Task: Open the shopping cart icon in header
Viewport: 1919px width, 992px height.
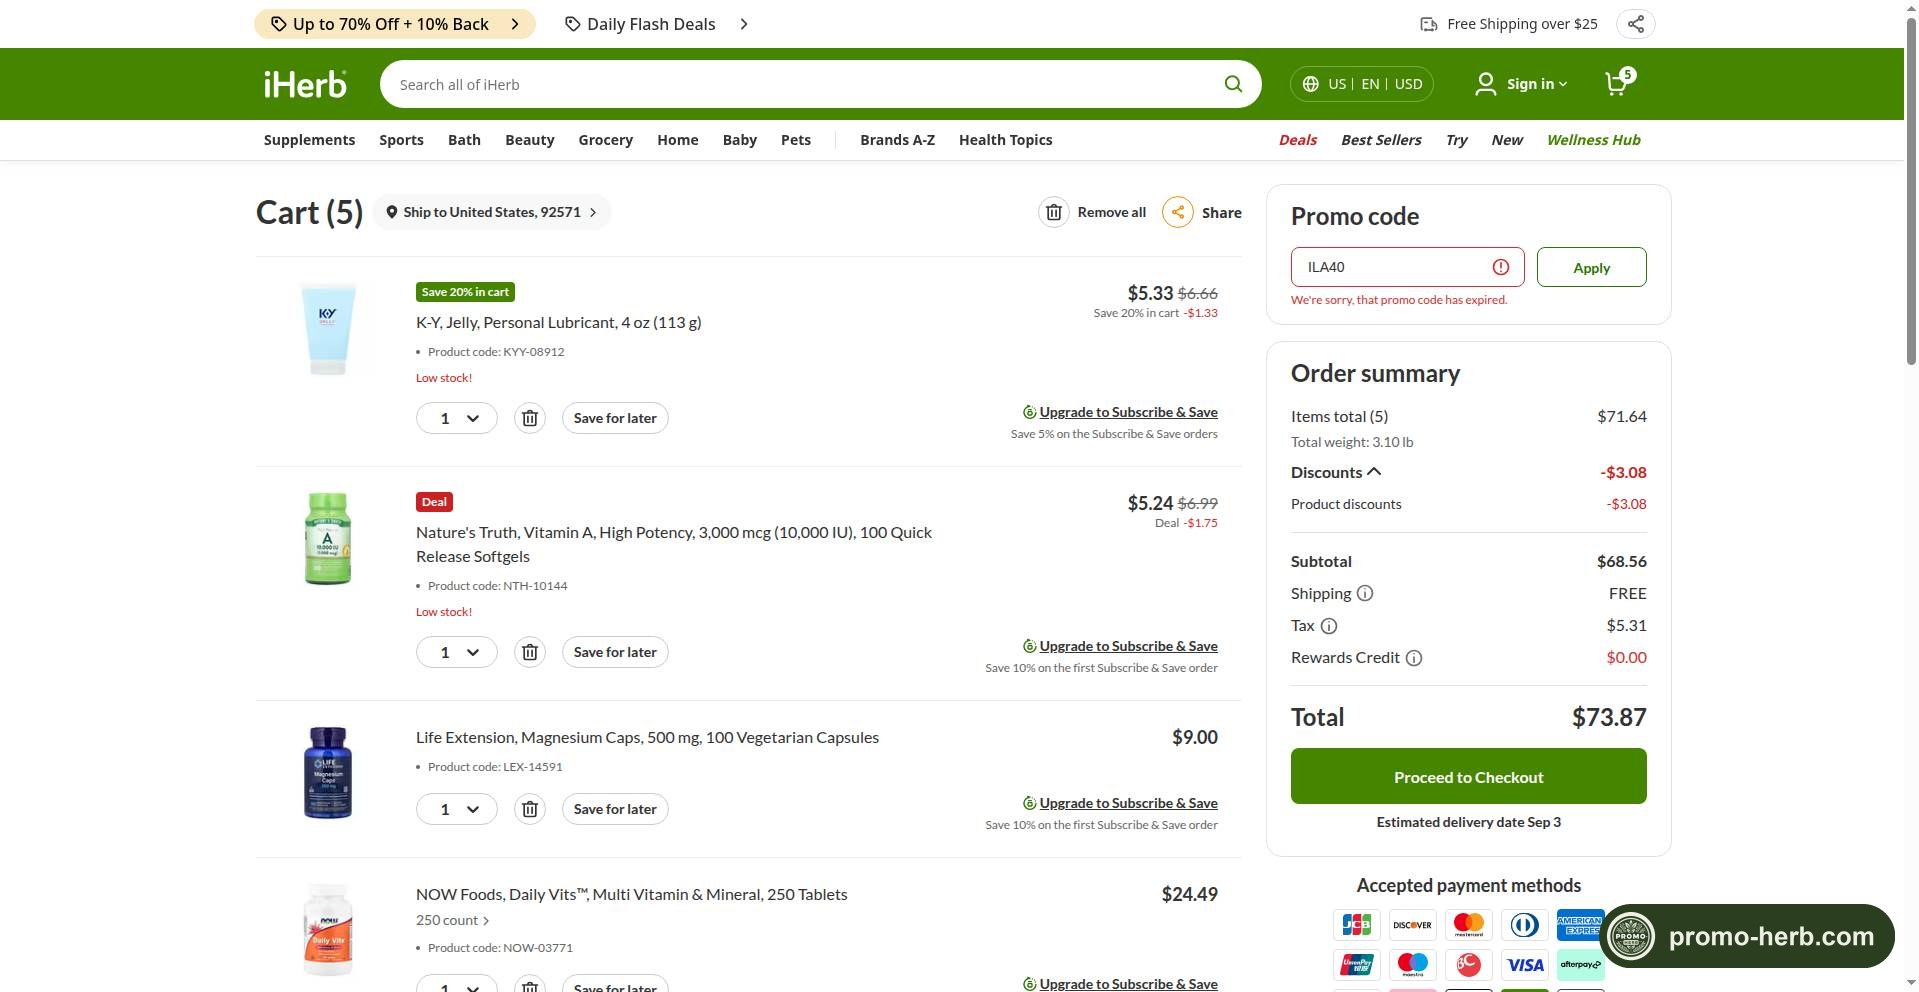Action: (x=1617, y=83)
